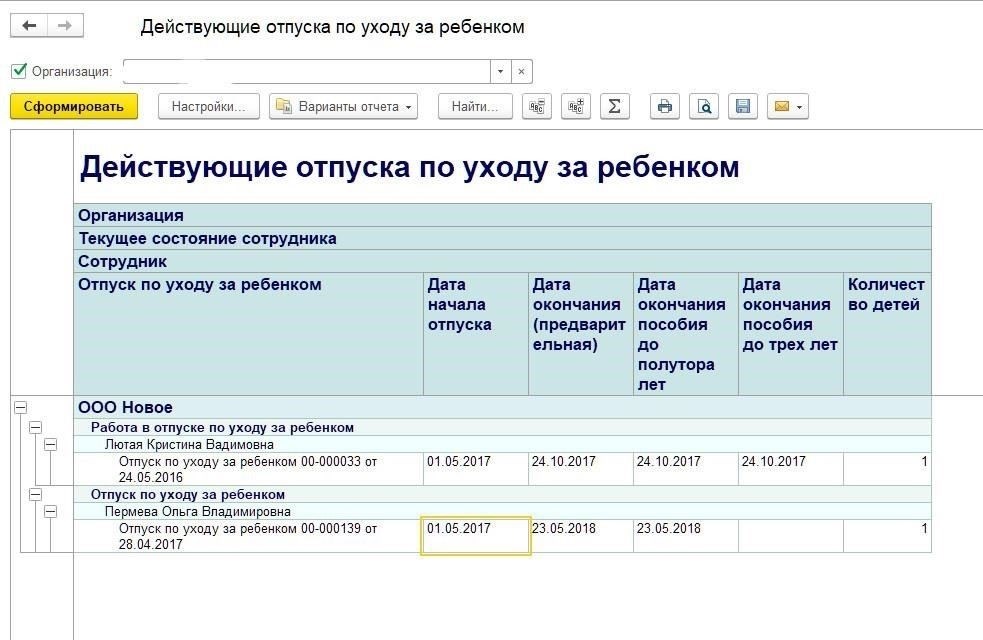The image size is (983, 640).
Task: Click the collapse all groups icon
Action: click(537, 107)
